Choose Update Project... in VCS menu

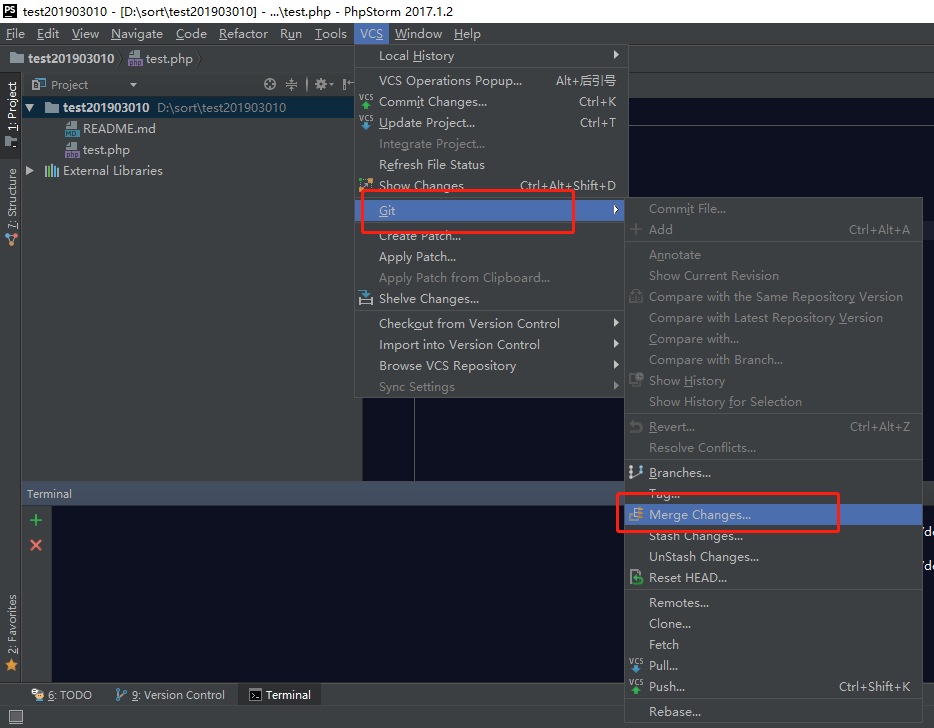click(x=491, y=123)
